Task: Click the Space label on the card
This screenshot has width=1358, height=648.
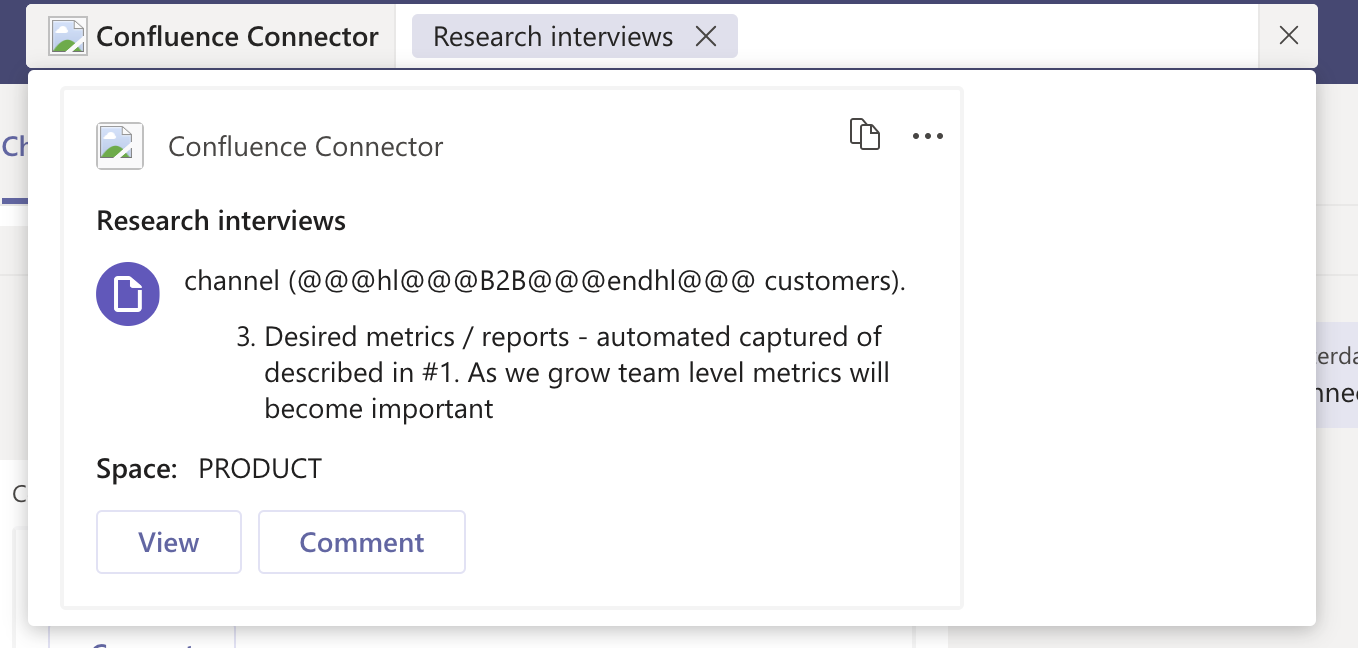Action: (x=136, y=468)
